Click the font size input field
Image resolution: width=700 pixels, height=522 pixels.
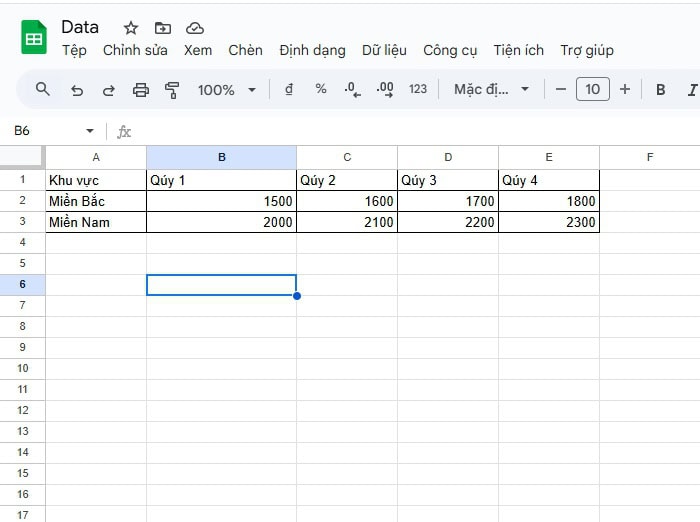[593, 90]
